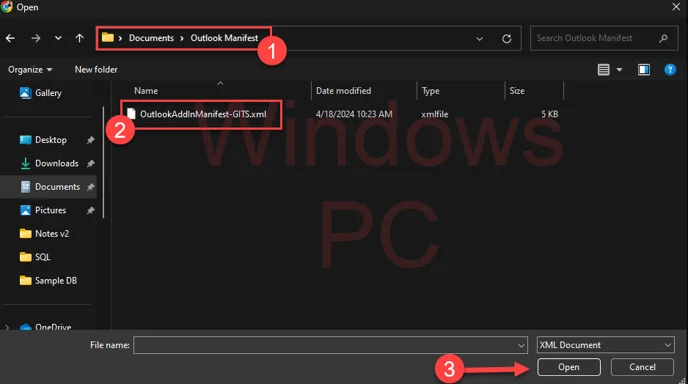
Task: Open Desktop in the sidebar
Action: 43,140
